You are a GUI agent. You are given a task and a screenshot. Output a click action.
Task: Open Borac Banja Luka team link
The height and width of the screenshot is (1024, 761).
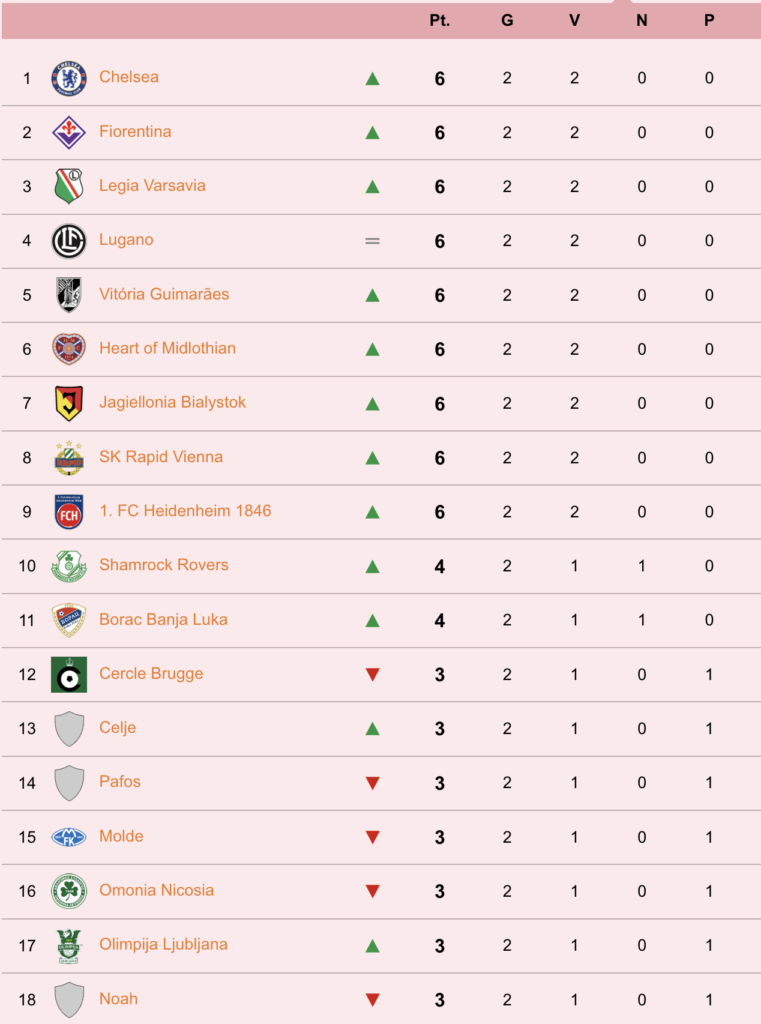[x=163, y=619]
